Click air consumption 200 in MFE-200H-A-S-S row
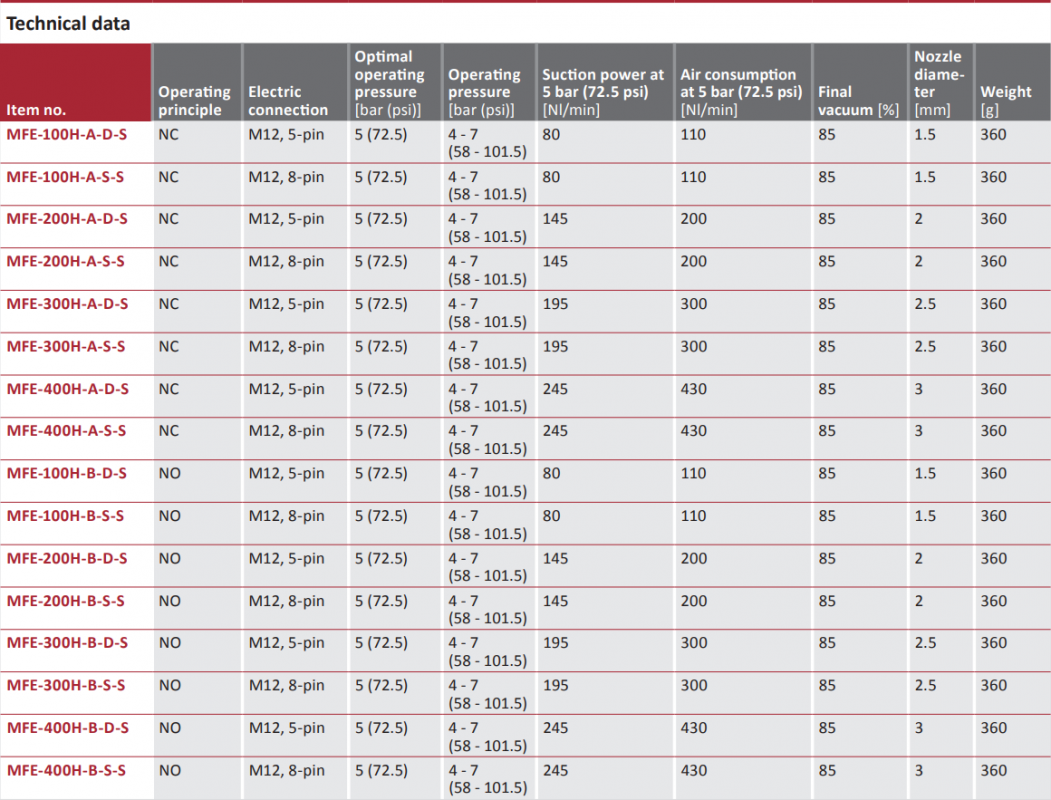1051x800 pixels. (x=694, y=262)
